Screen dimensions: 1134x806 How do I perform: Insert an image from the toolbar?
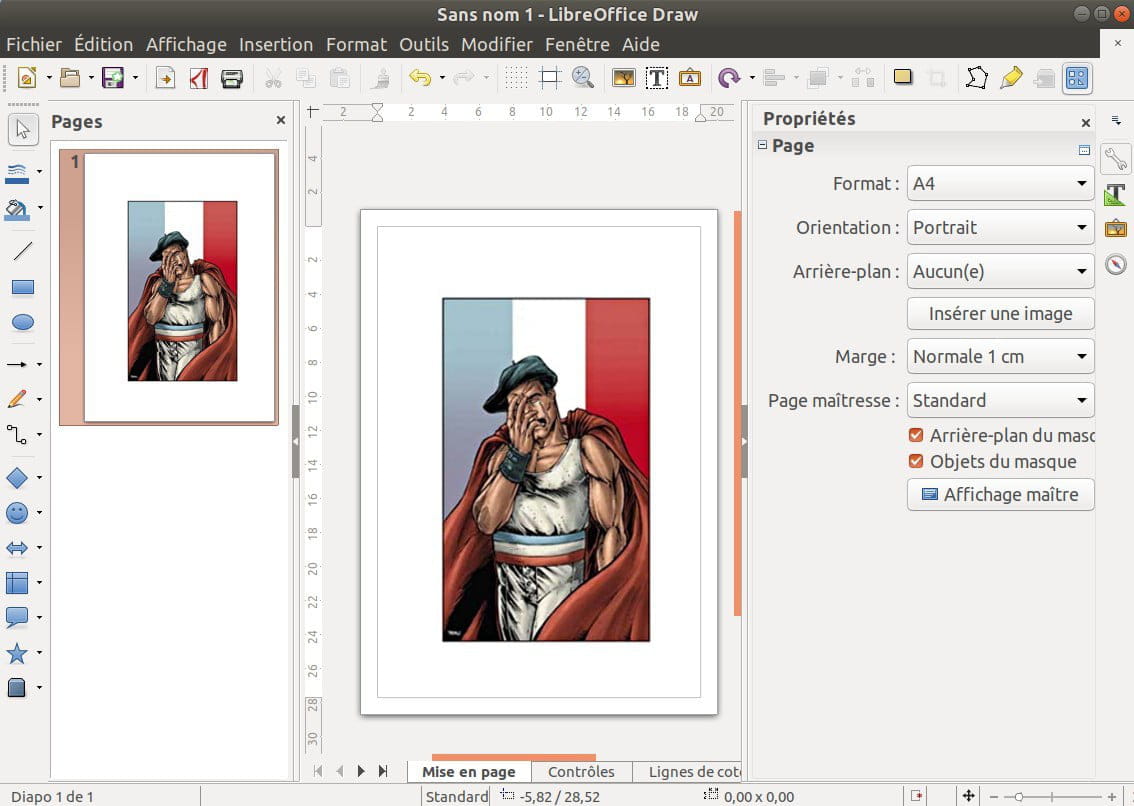623,77
